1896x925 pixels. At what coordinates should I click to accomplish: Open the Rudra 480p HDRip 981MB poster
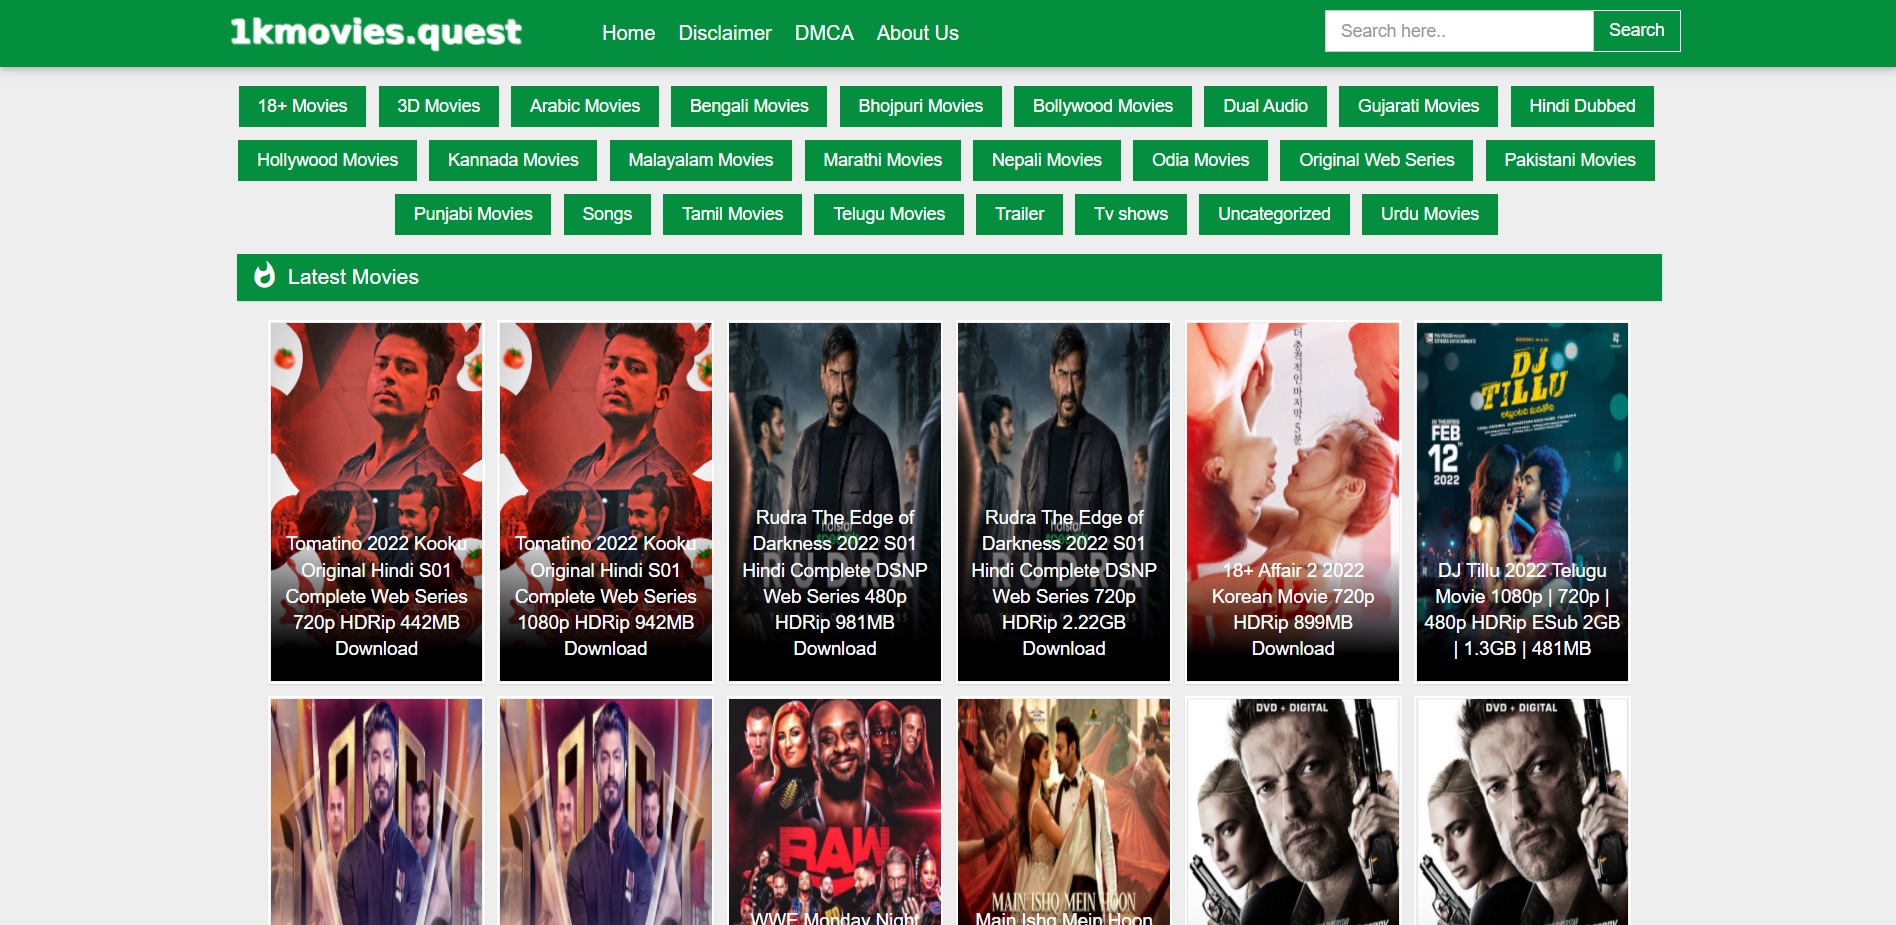click(x=835, y=502)
